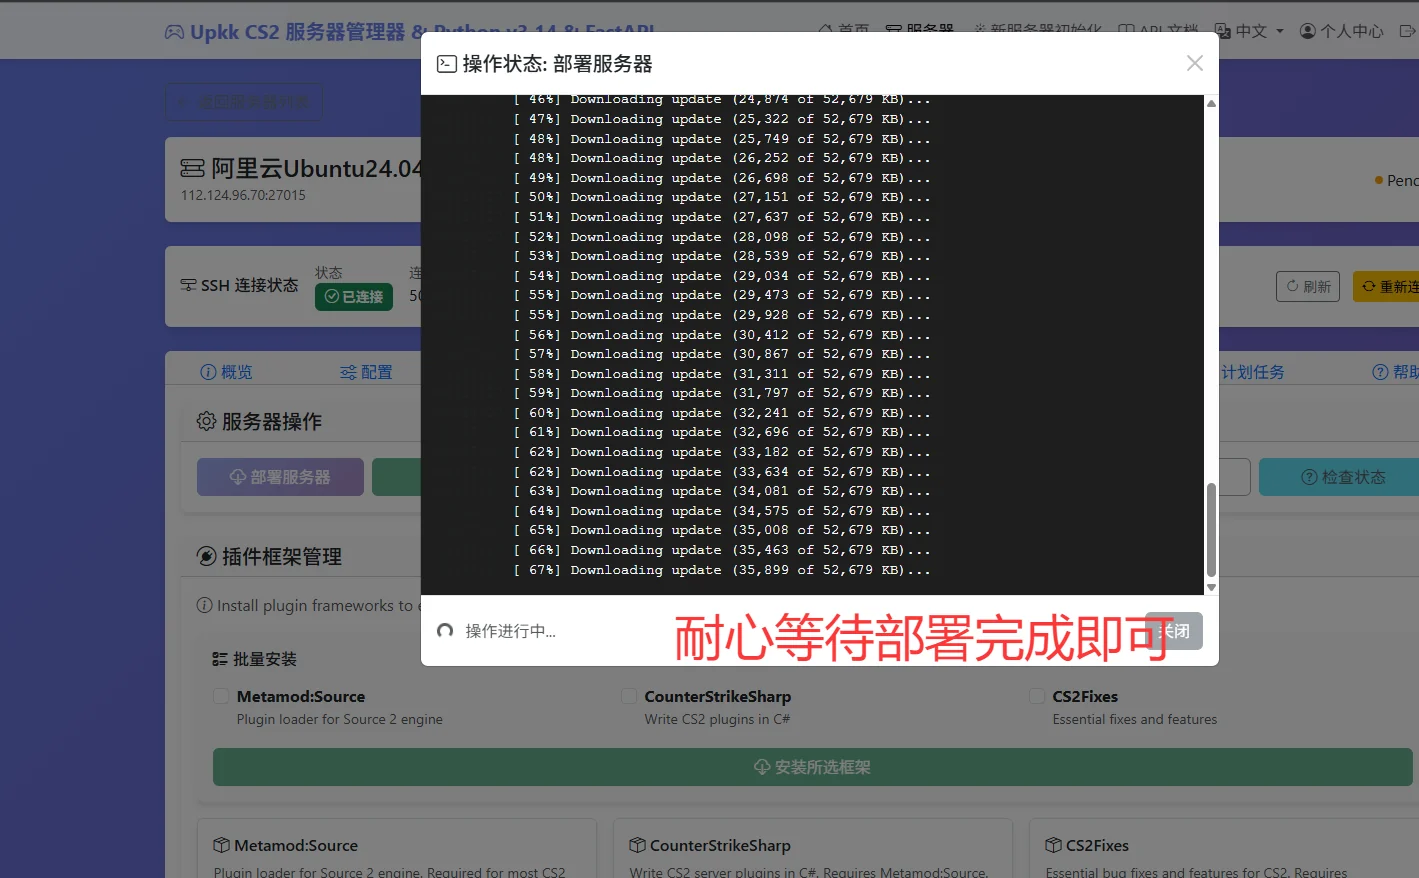The image size is (1419, 878).
Task: Check the Metamod:Source checkbox
Action: [x=221, y=696]
